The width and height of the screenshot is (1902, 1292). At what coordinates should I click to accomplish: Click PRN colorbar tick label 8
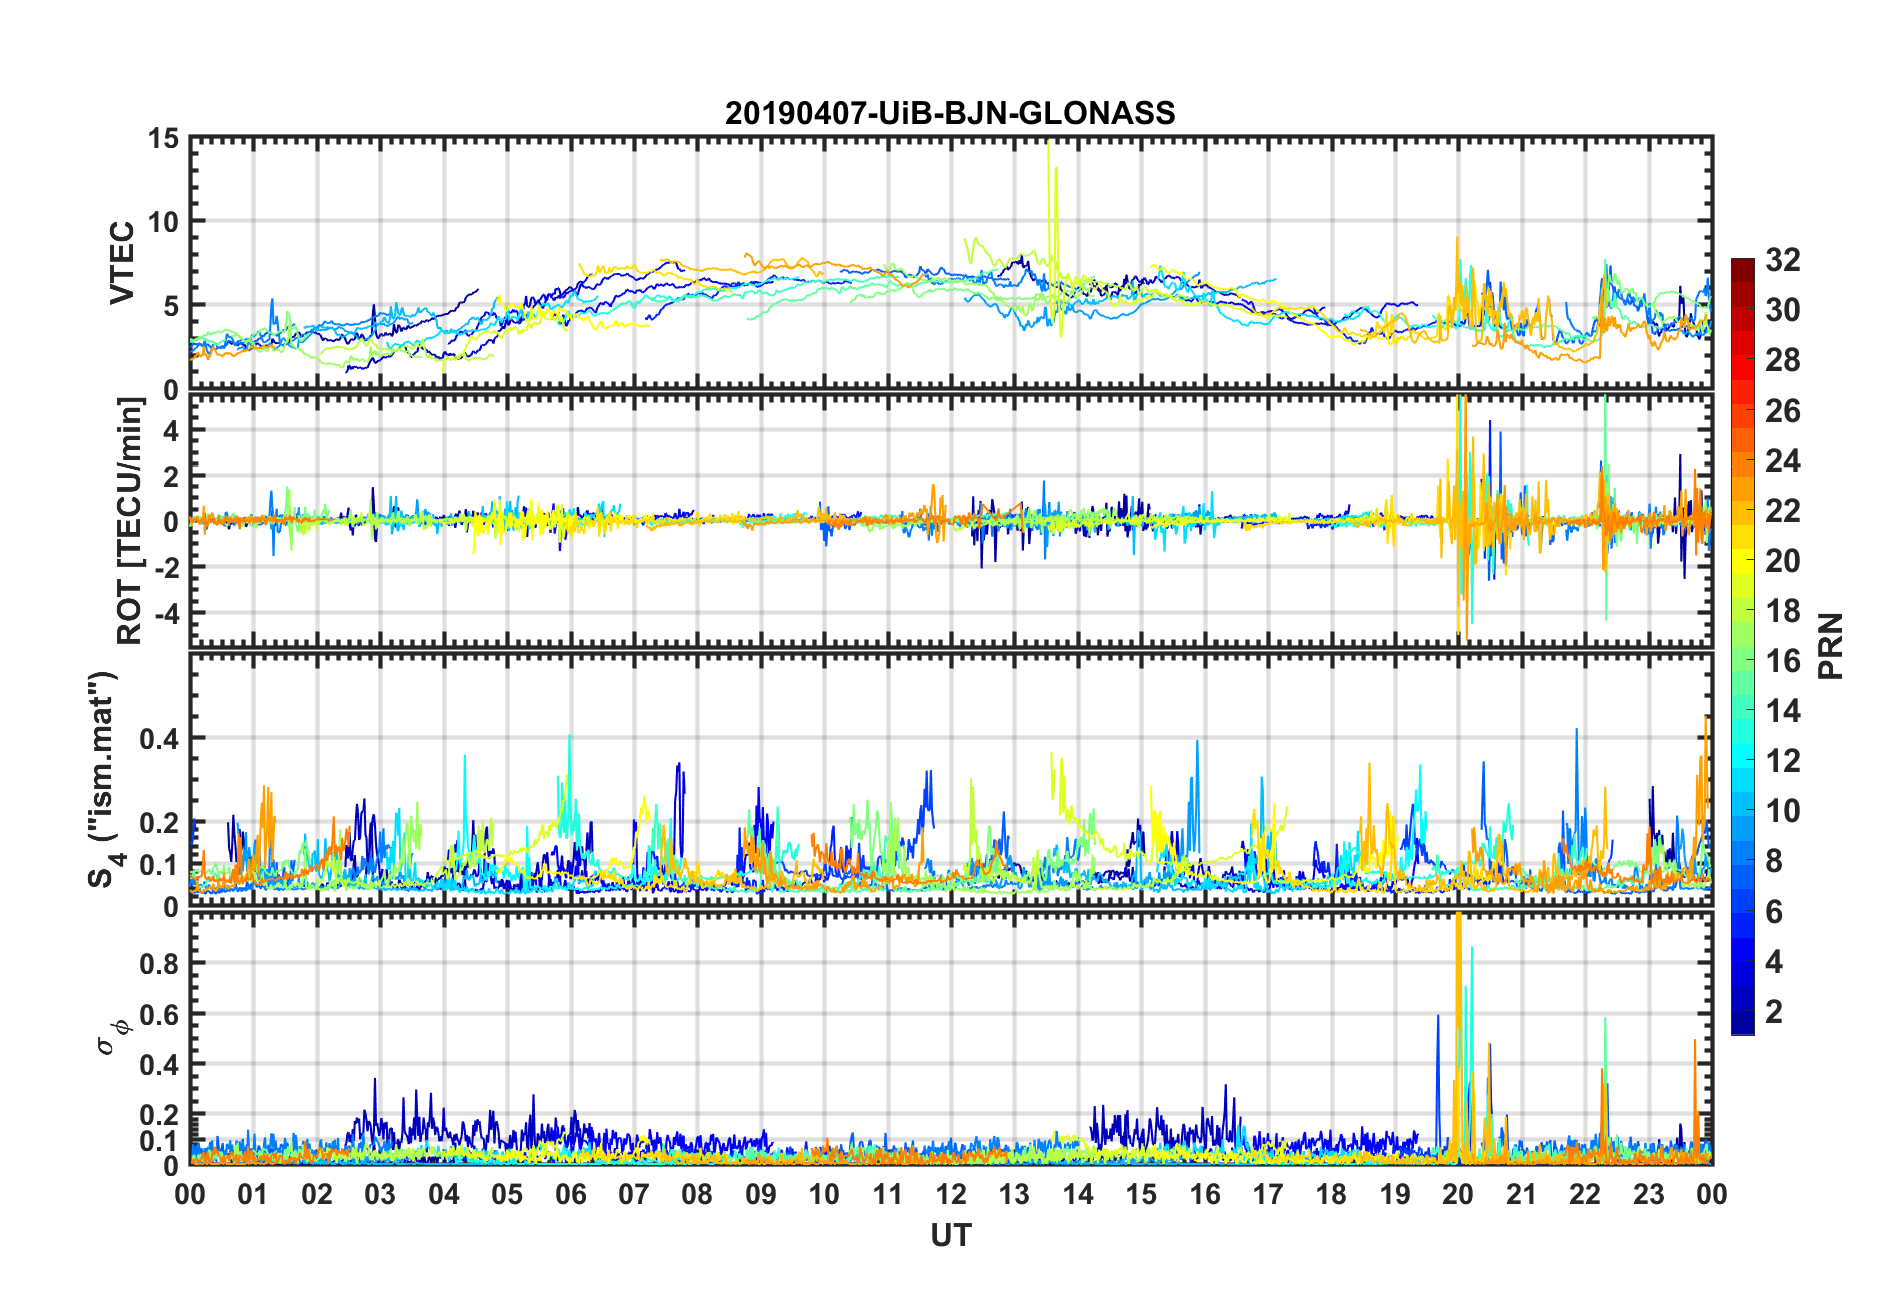[1774, 861]
